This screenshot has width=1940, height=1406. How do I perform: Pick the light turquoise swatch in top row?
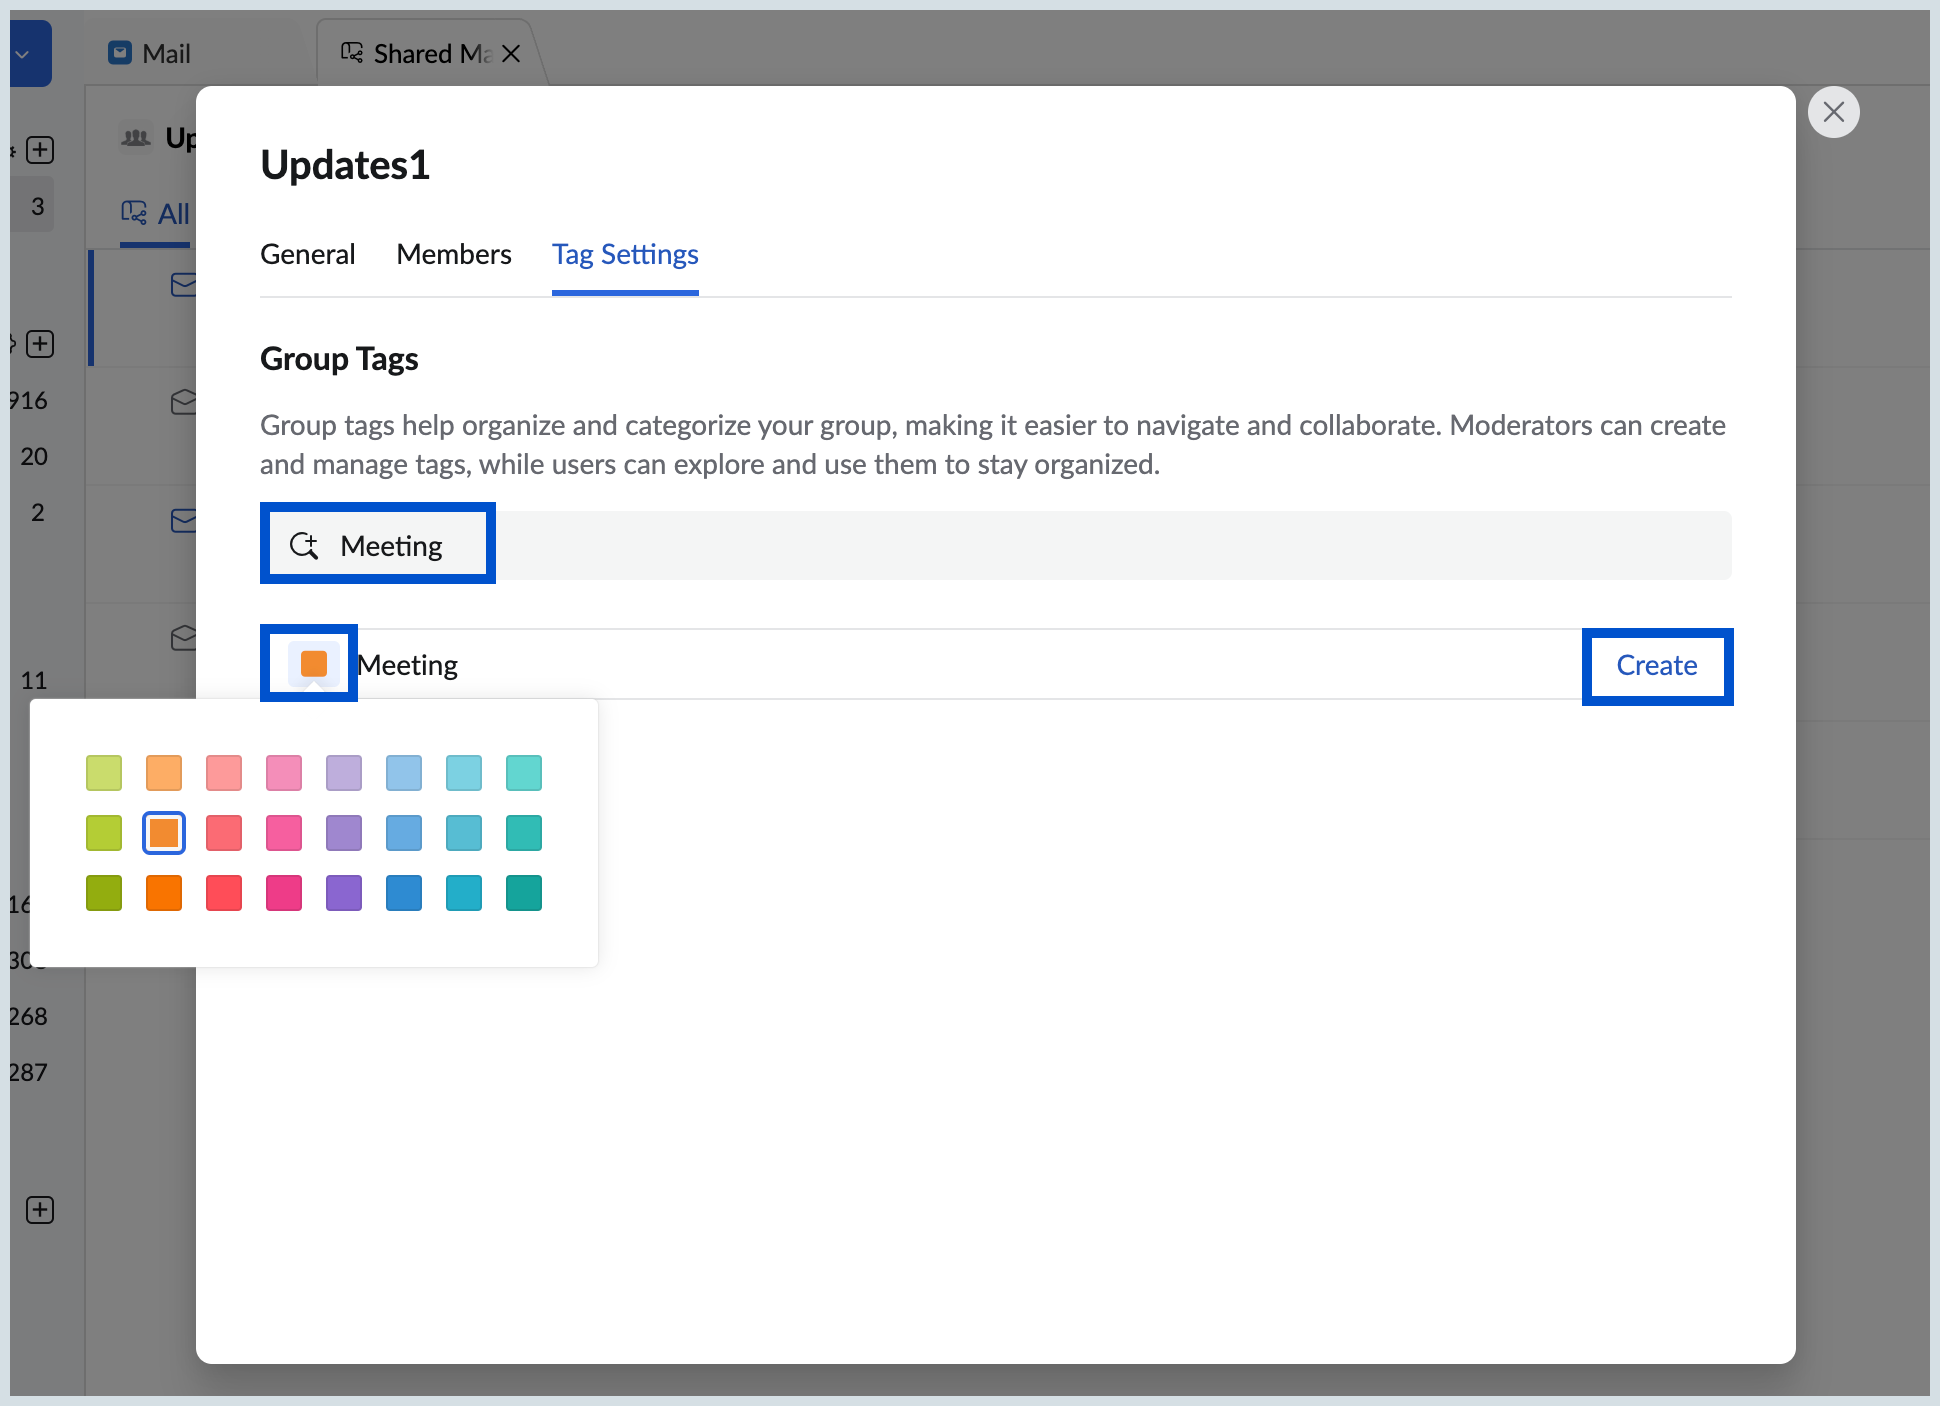(x=524, y=773)
